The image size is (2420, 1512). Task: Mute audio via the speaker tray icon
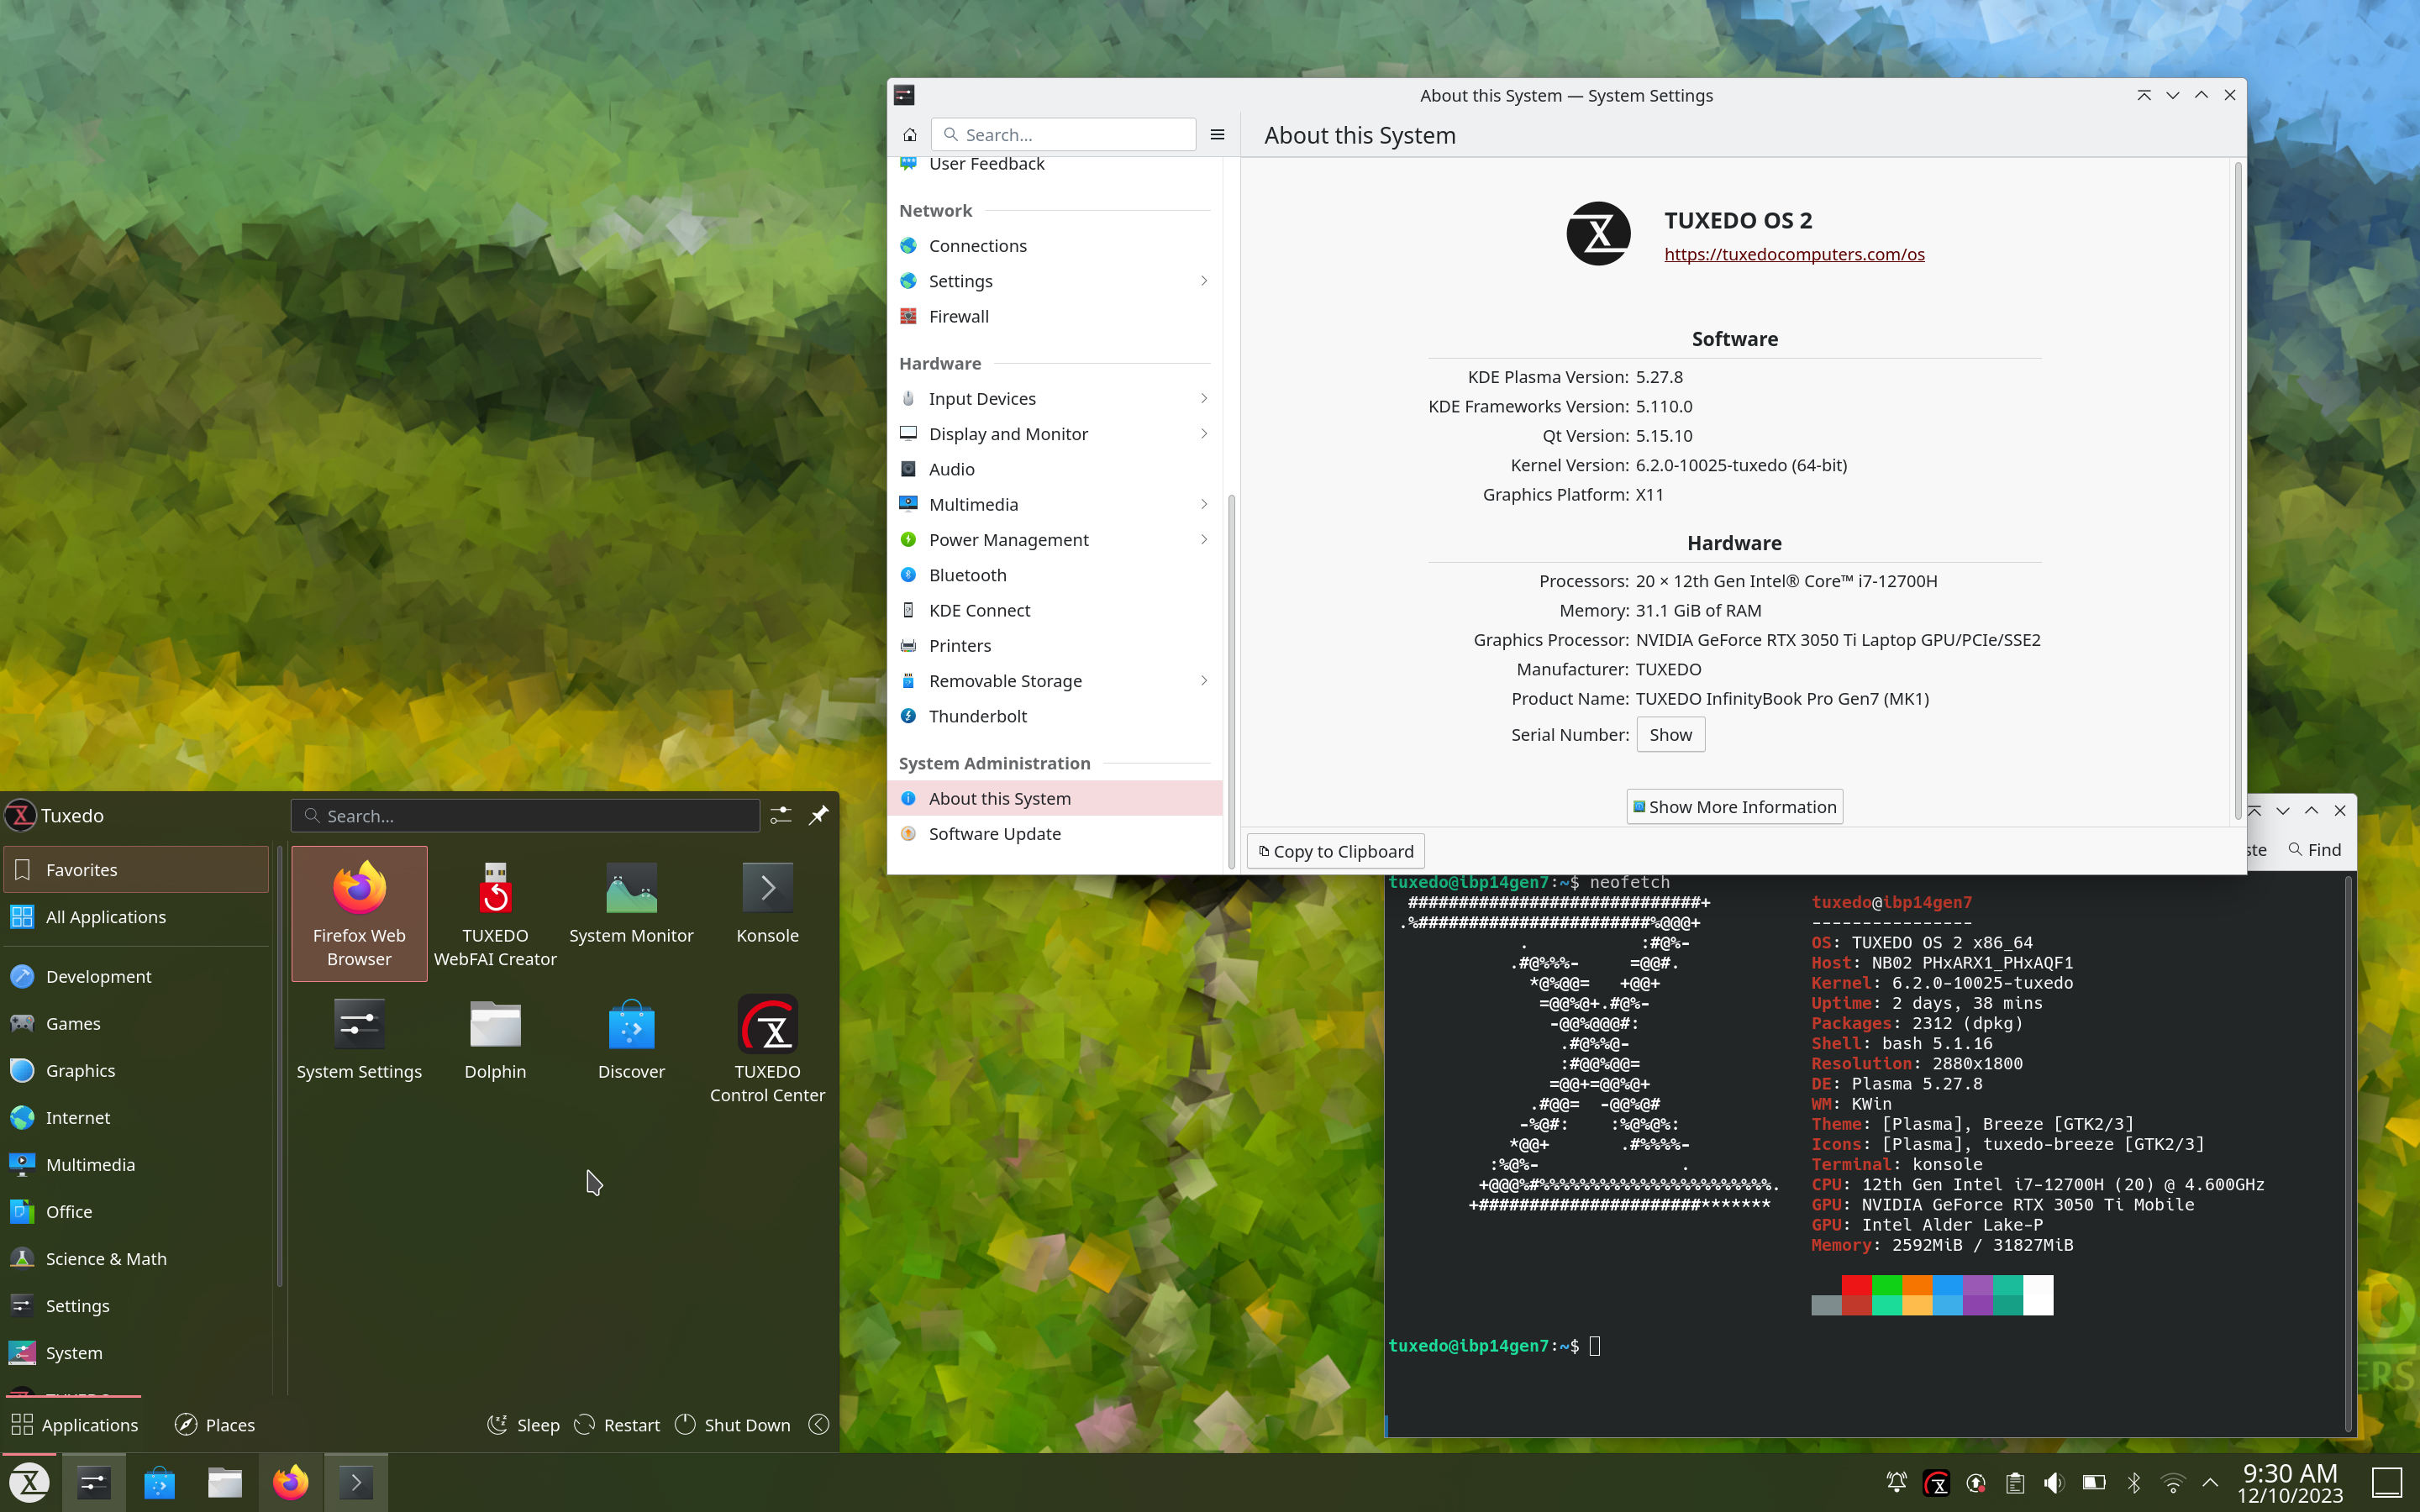tap(2054, 1483)
